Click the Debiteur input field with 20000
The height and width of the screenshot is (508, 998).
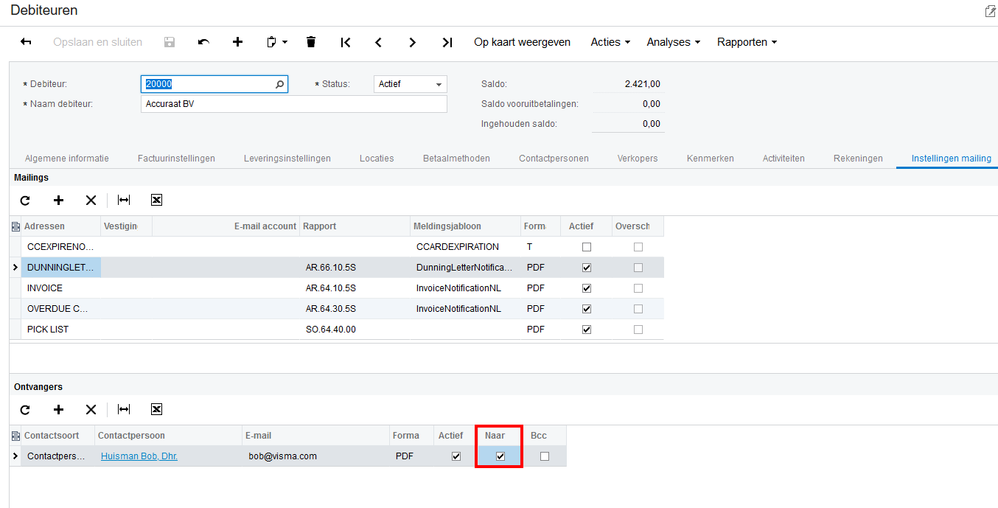[x=214, y=84]
